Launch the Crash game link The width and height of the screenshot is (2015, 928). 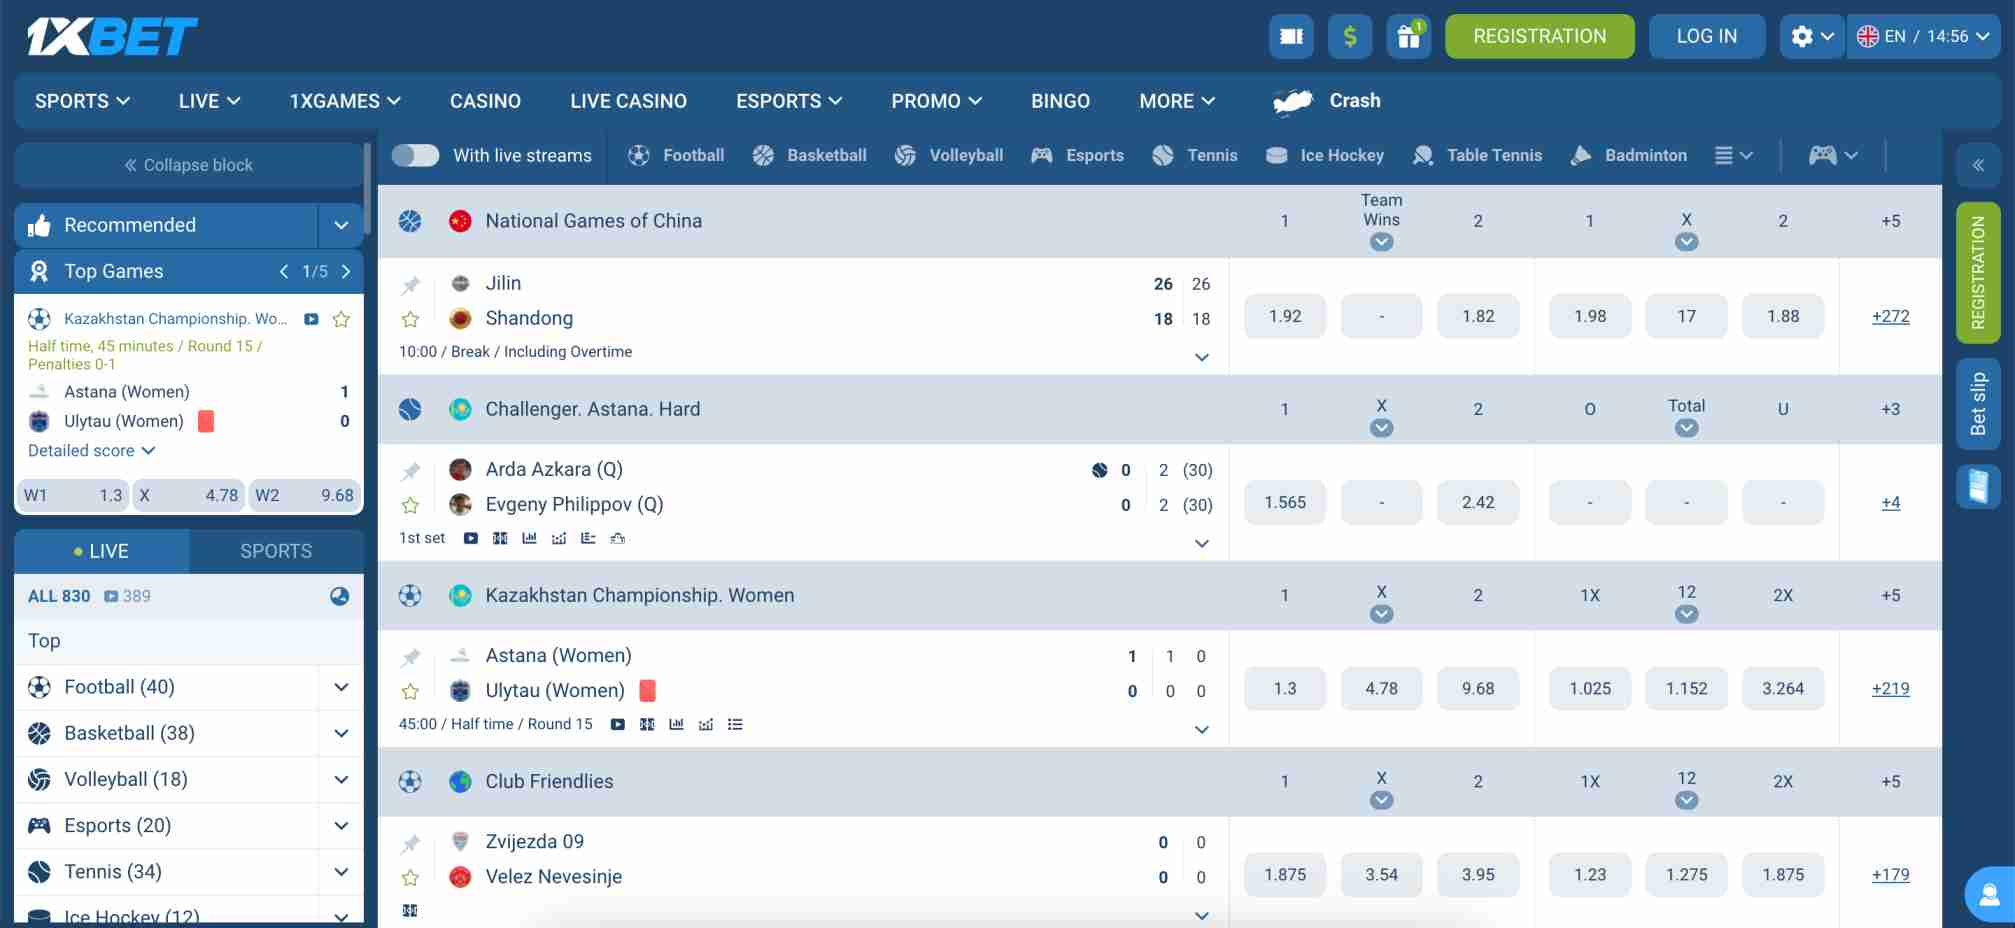point(1327,101)
